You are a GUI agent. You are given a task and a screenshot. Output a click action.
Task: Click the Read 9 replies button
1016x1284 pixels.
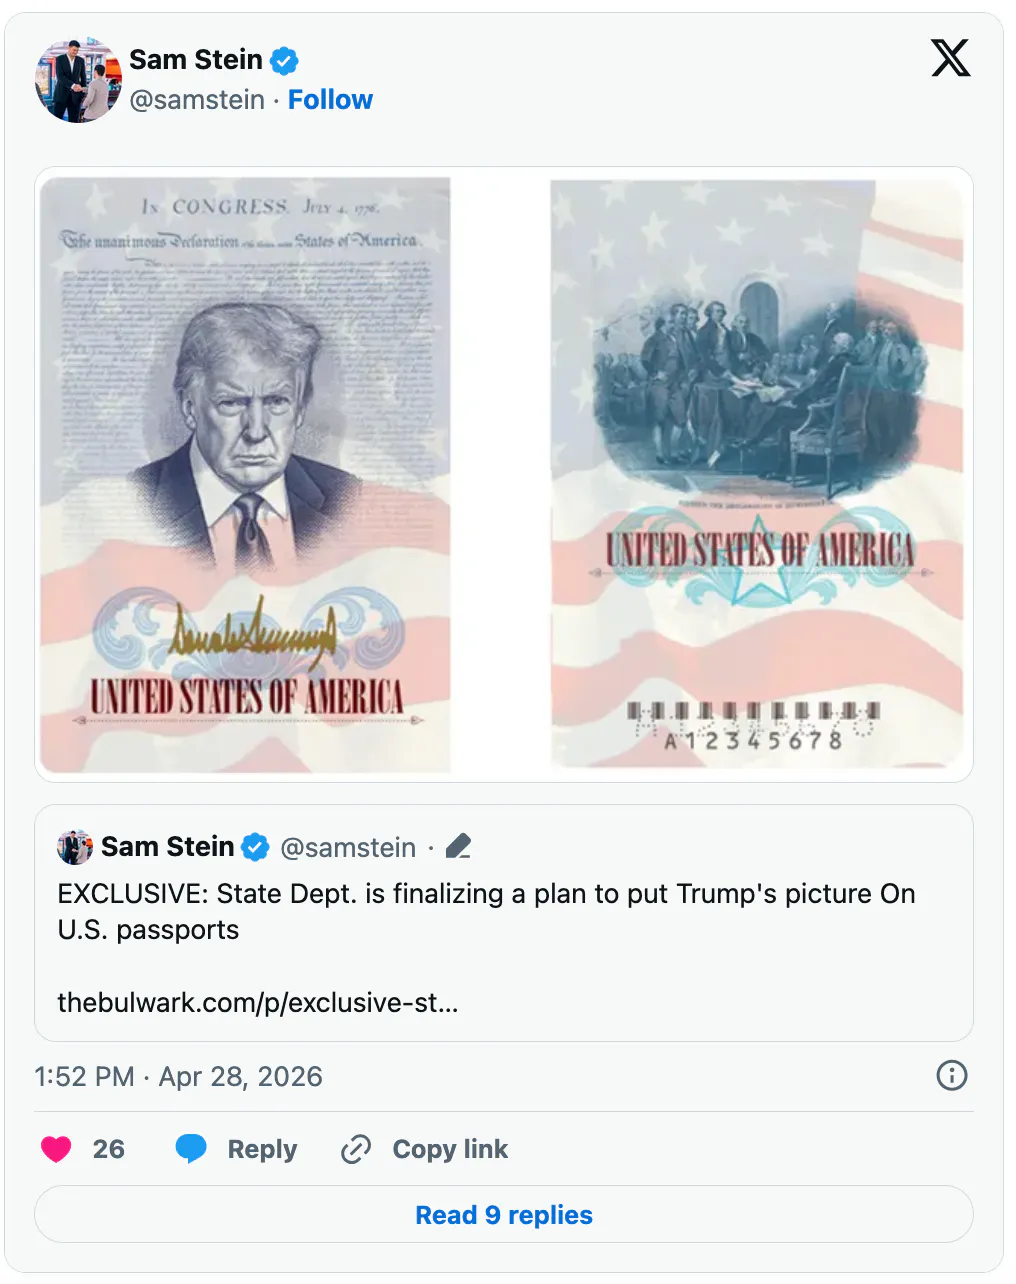coord(503,1214)
